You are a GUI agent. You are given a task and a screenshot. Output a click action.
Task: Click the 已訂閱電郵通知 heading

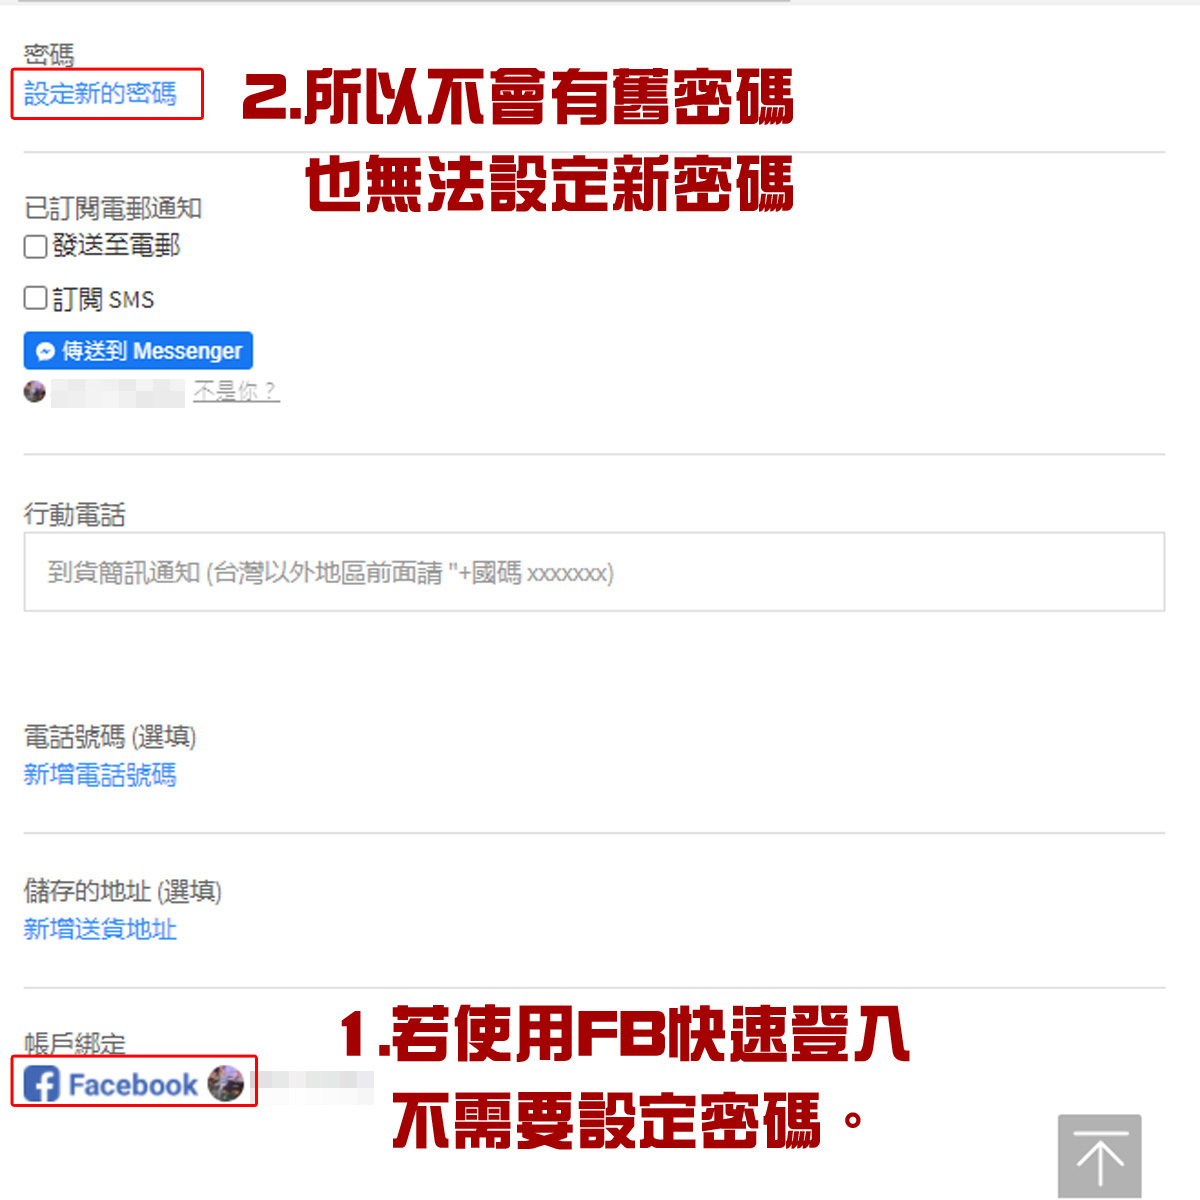tap(113, 208)
